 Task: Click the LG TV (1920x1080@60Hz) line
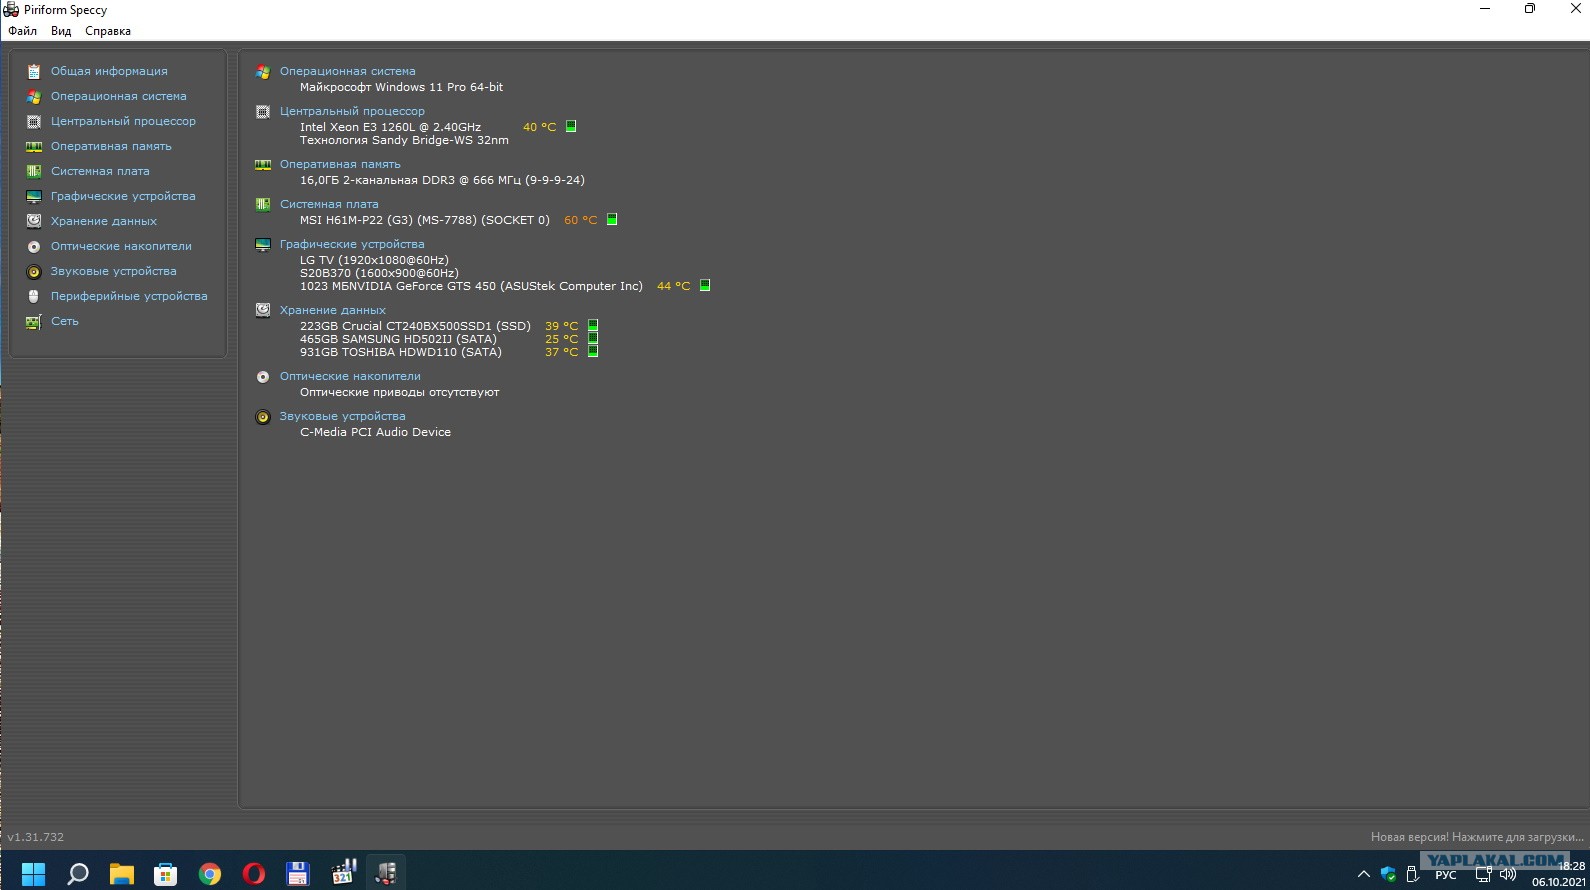click(374, 260)
